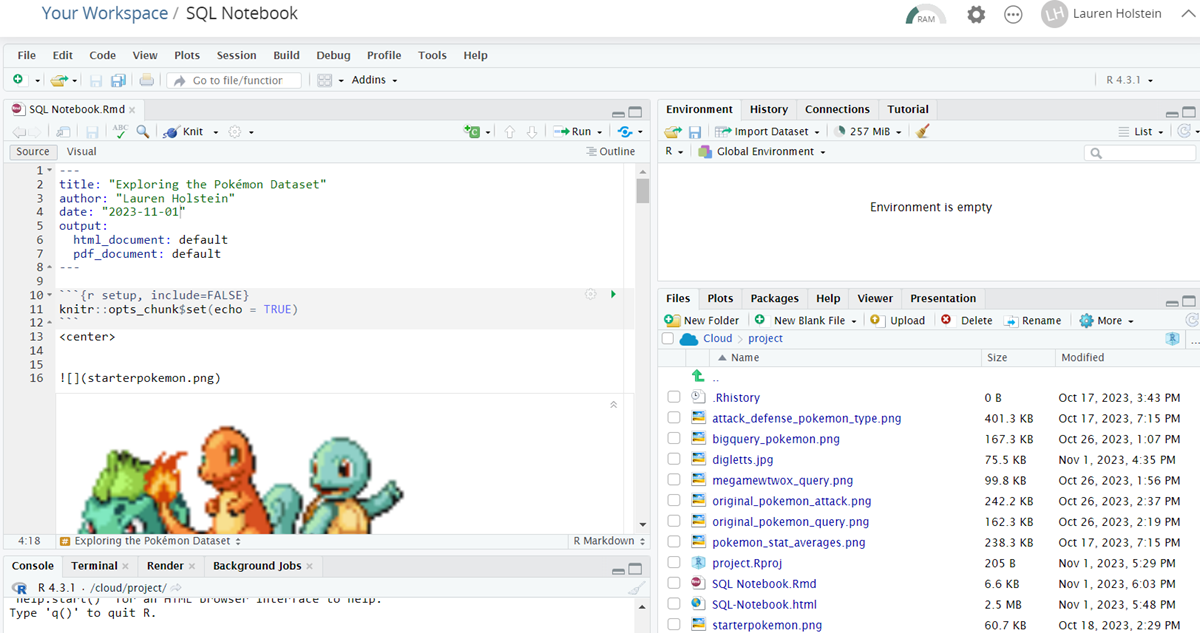
Task: Open starterpokemon.png file
Action: pyautogui.click(x=767, y=625)
